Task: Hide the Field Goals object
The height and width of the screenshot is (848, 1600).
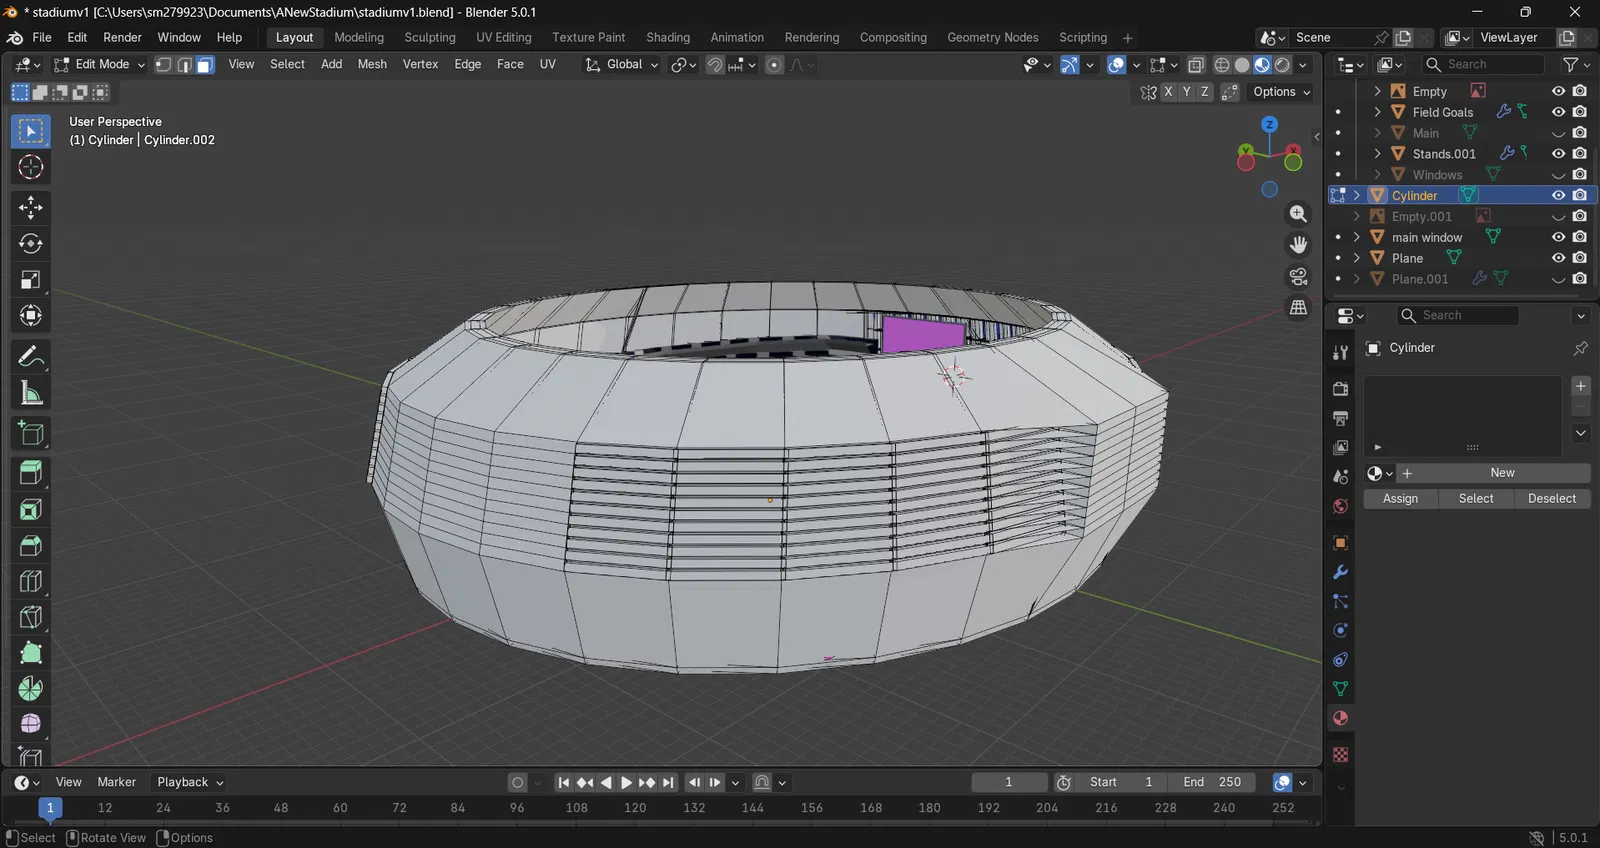Action: click(1558, 112)
